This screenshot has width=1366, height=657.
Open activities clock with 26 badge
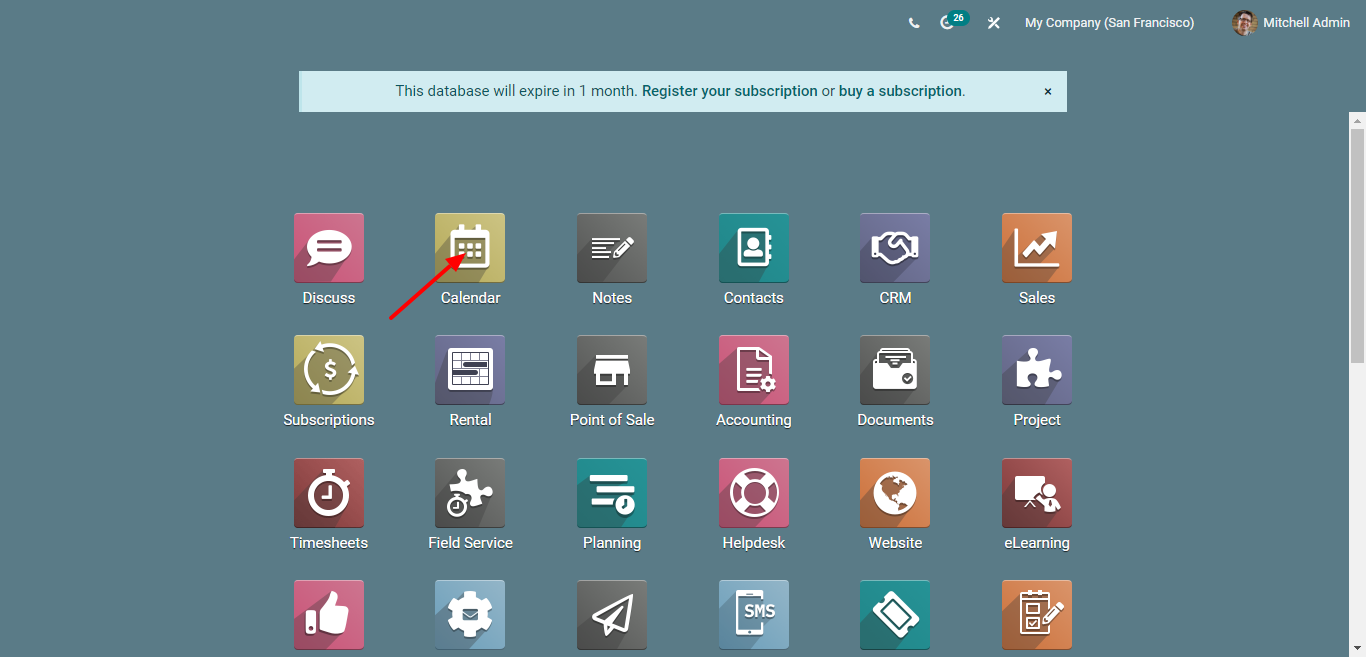(x=948, y=23)
